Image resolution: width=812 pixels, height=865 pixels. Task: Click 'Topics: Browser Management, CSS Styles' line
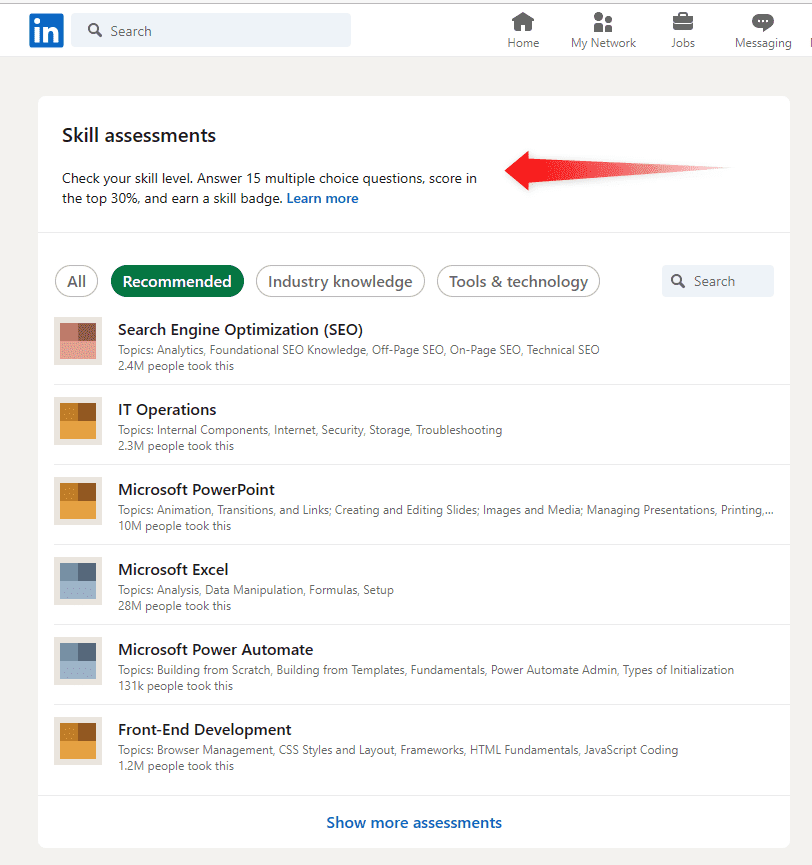[398, 750]
